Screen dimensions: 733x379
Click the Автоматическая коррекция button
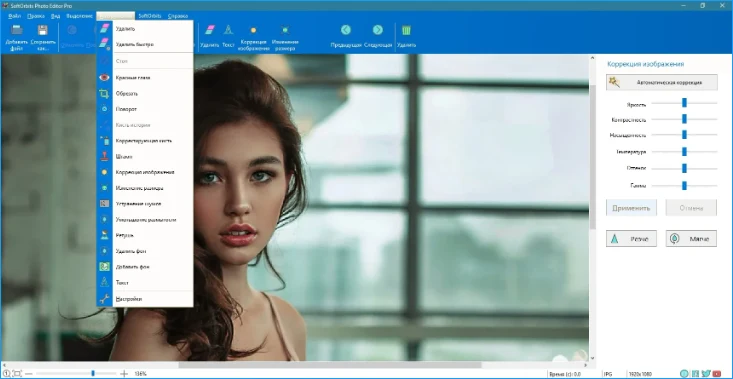coord(661,82)
